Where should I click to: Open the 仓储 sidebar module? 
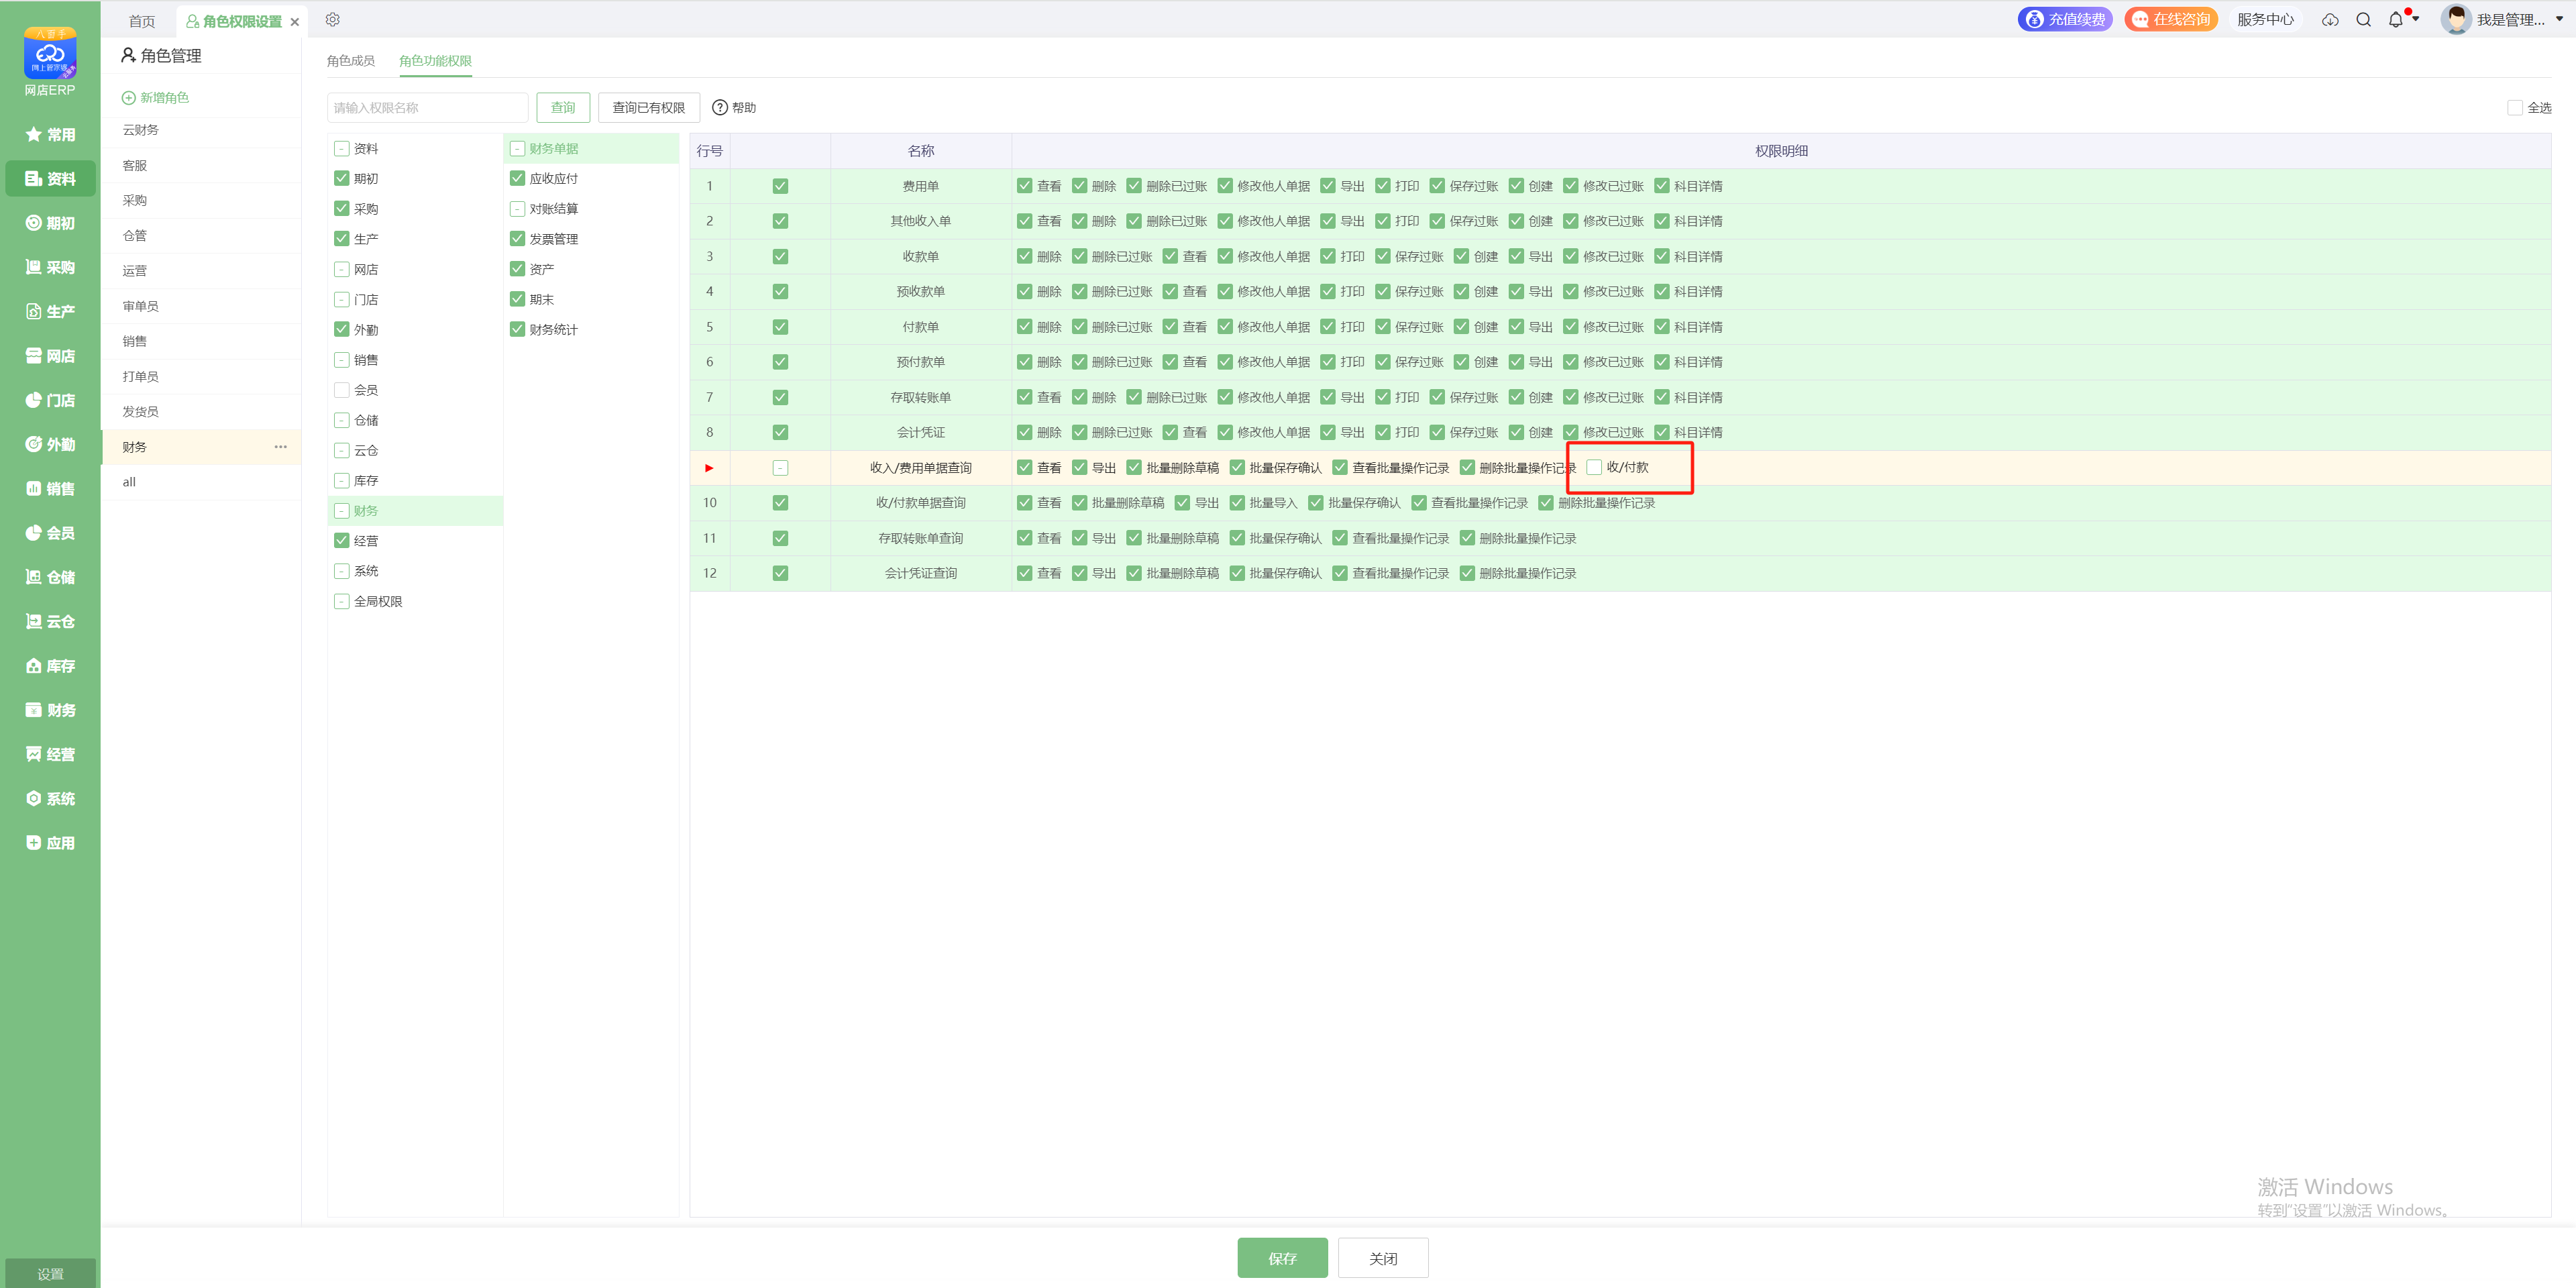click(x=50, y=577)
